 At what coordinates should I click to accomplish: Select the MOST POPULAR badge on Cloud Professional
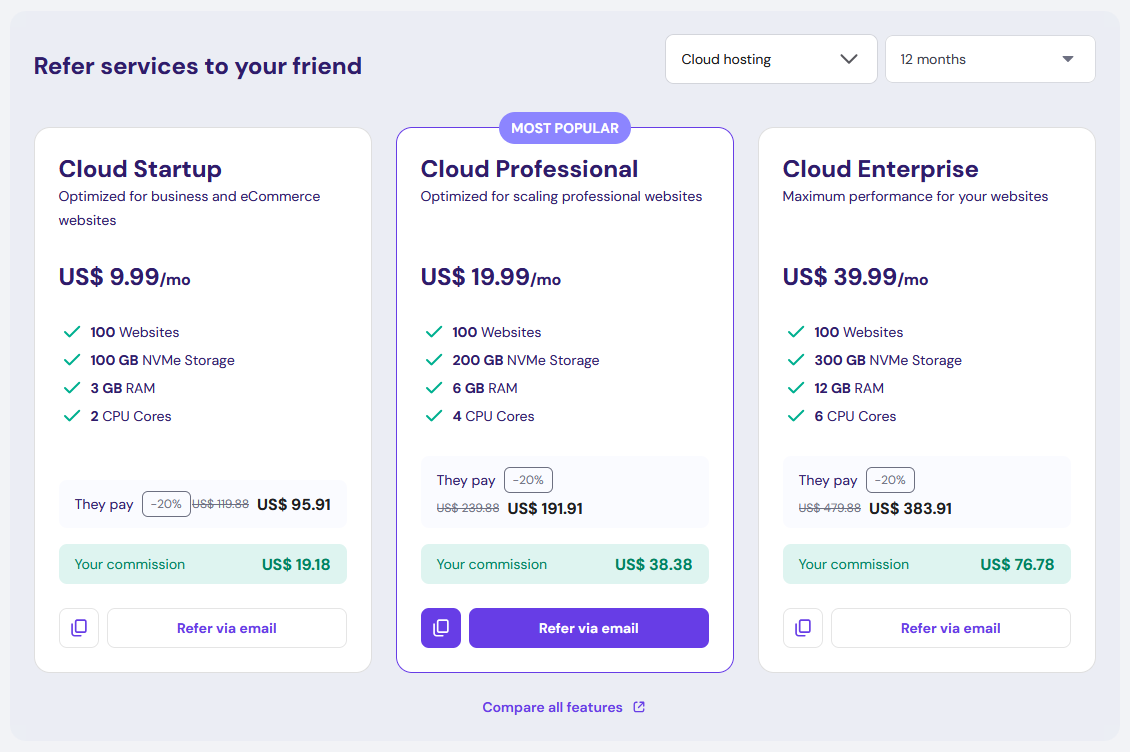click(x=564, y=128)
